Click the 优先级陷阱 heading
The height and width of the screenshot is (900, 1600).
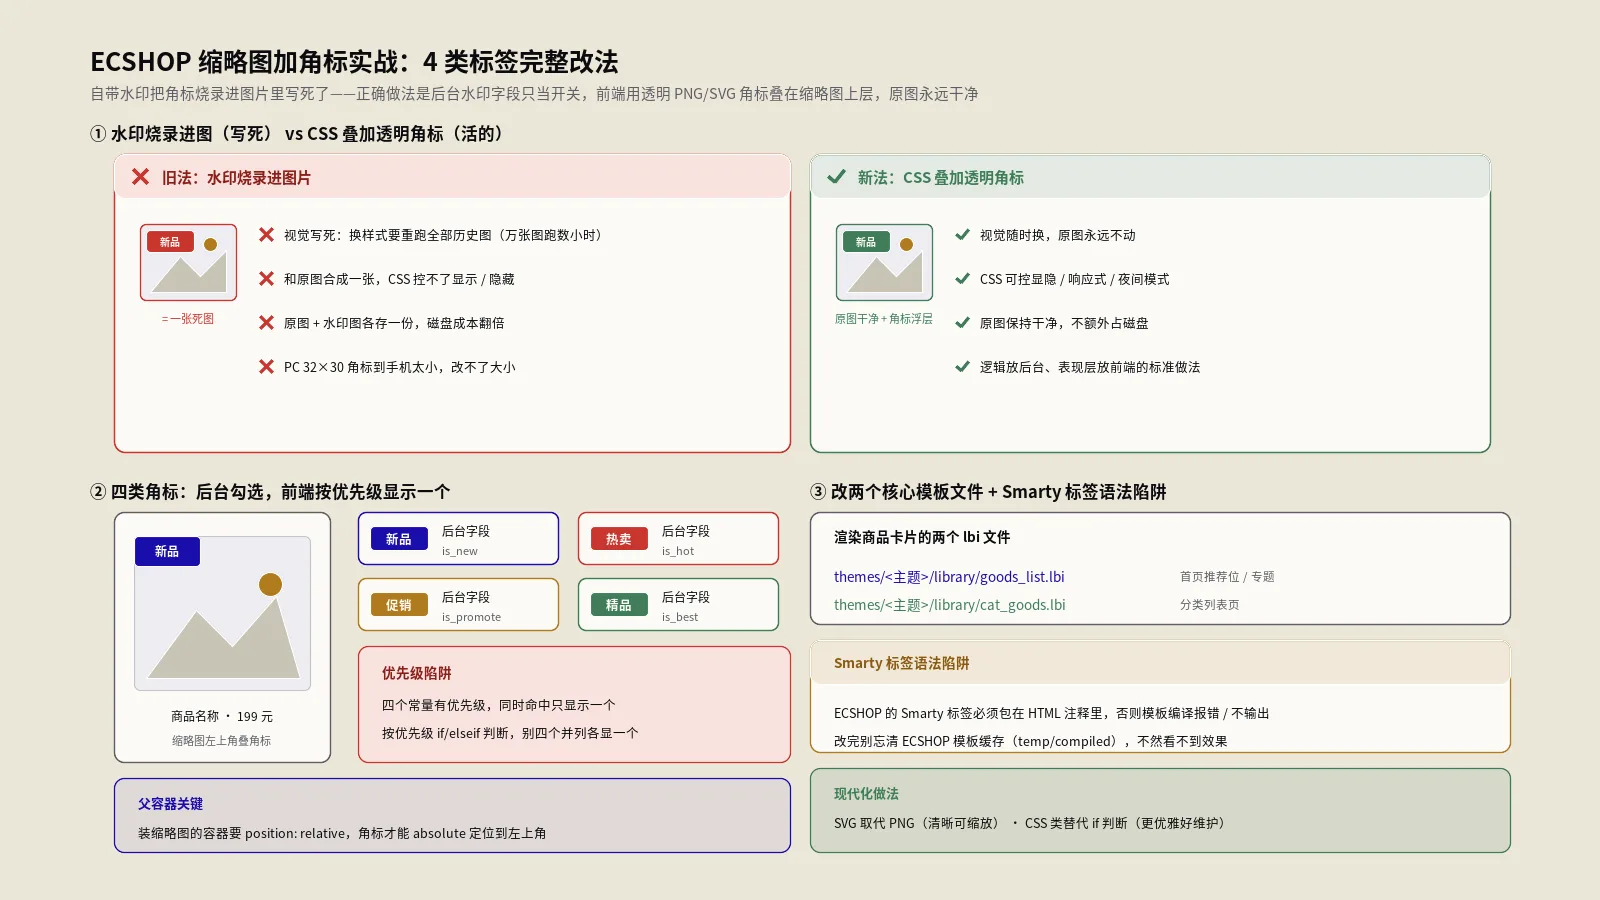(417, 673)
